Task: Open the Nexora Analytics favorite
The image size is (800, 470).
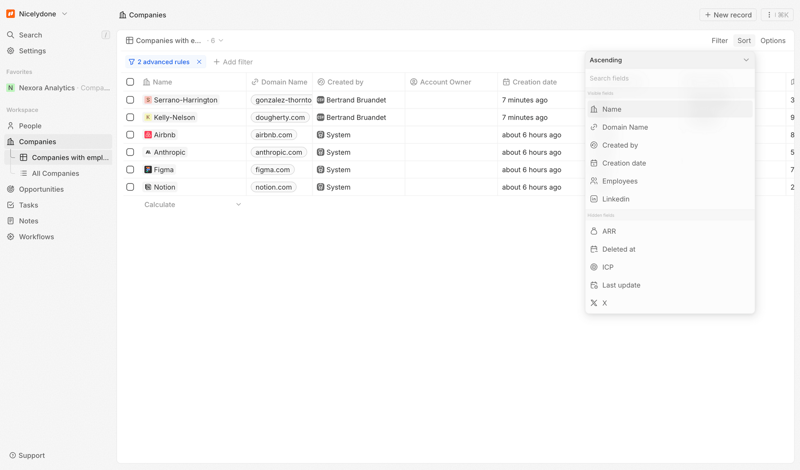Action: pos(58,88)
